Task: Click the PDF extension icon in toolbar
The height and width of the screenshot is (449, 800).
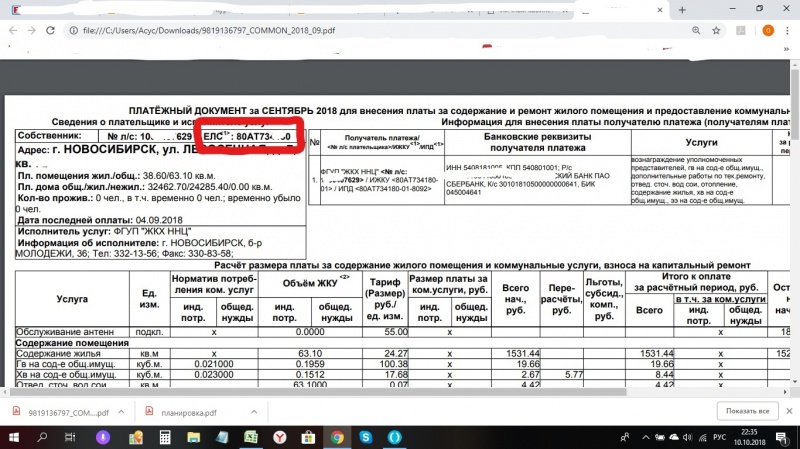Action: pos(741,31)
